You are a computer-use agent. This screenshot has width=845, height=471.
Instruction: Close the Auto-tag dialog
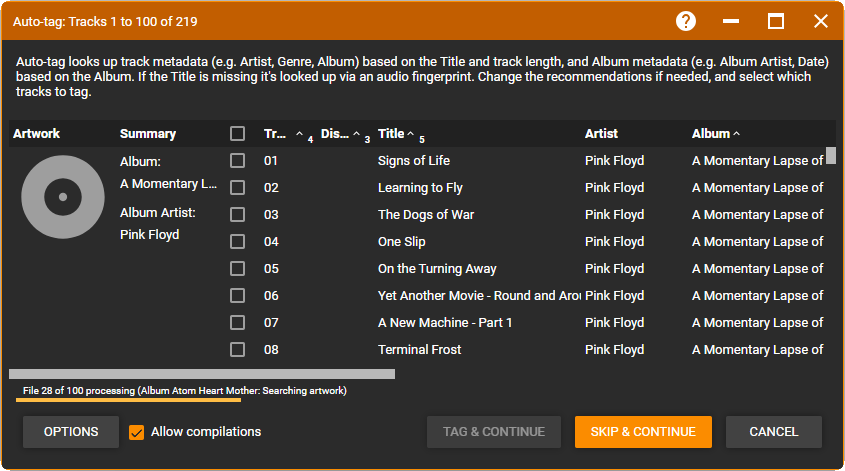click(821, 21)
